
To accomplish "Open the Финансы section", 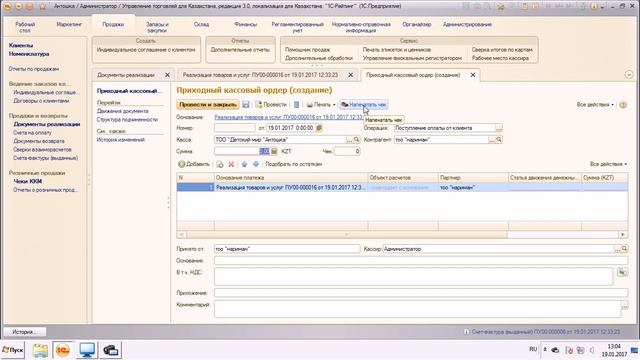I will coord(246,24).
